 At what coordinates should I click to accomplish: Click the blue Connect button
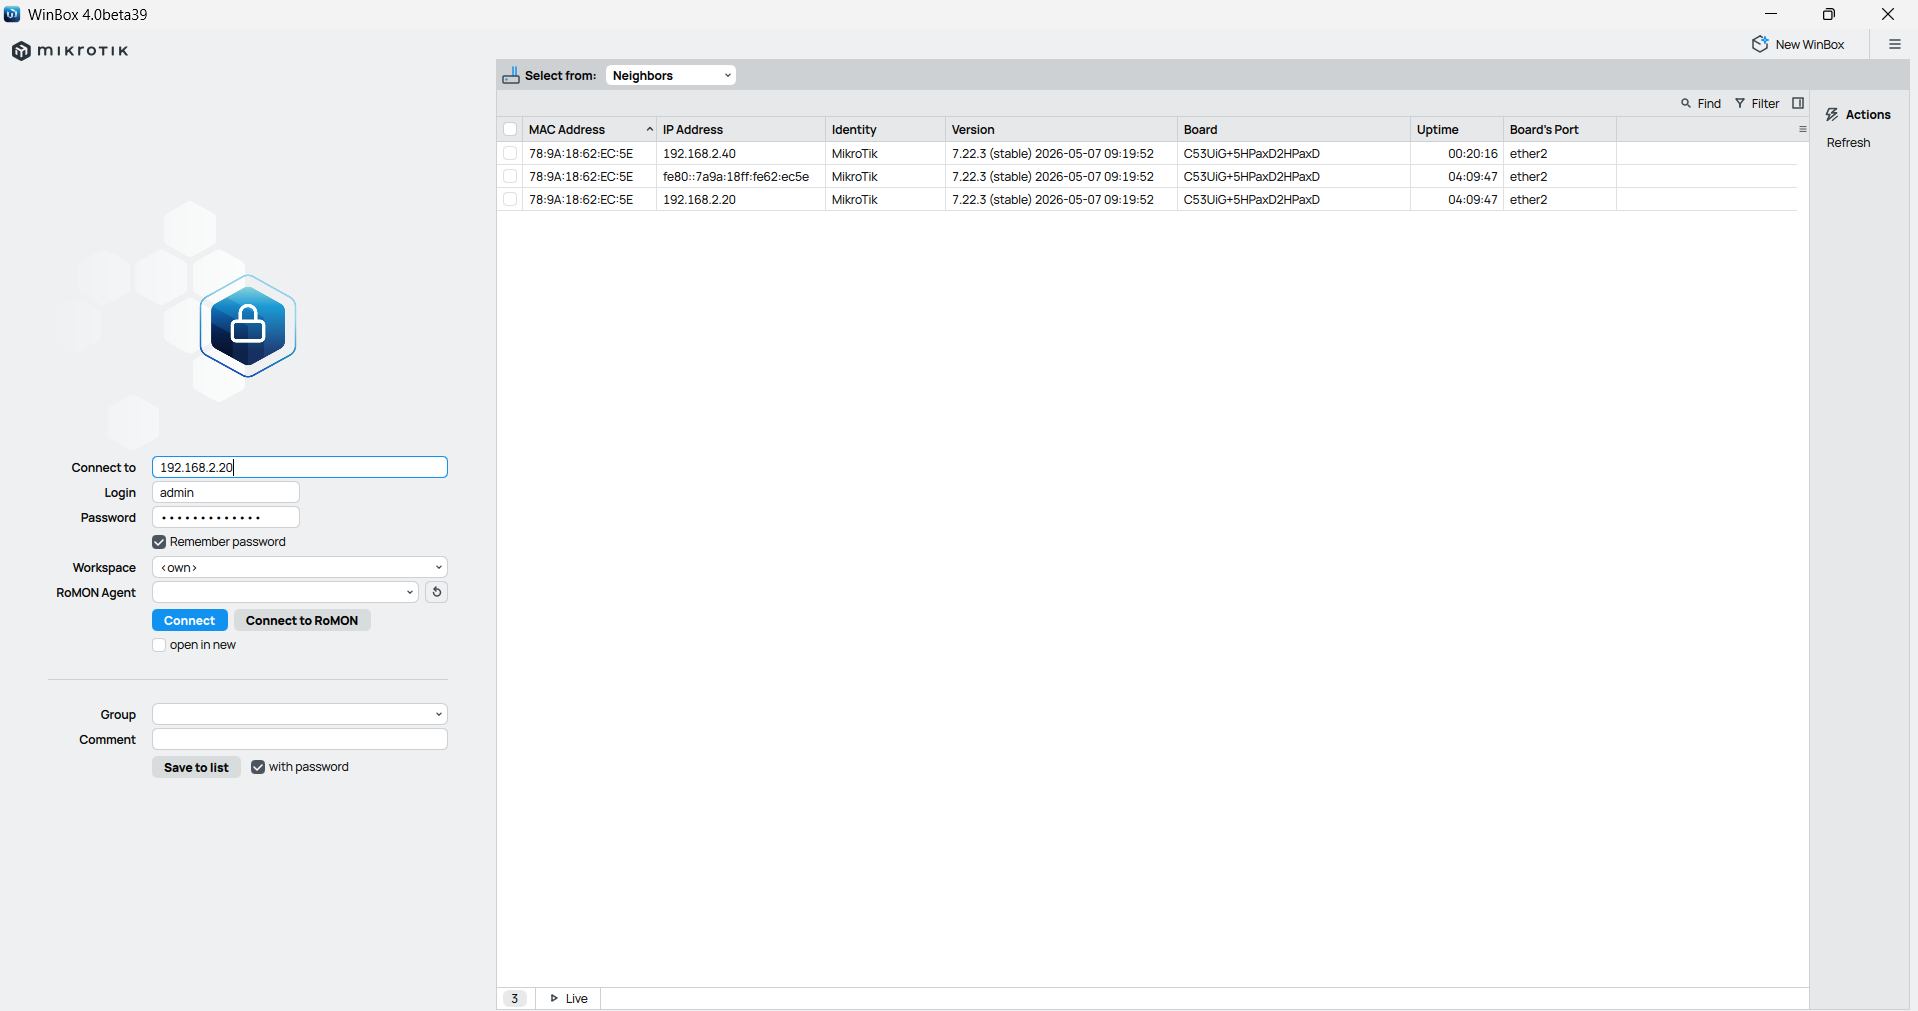(190, 620)
